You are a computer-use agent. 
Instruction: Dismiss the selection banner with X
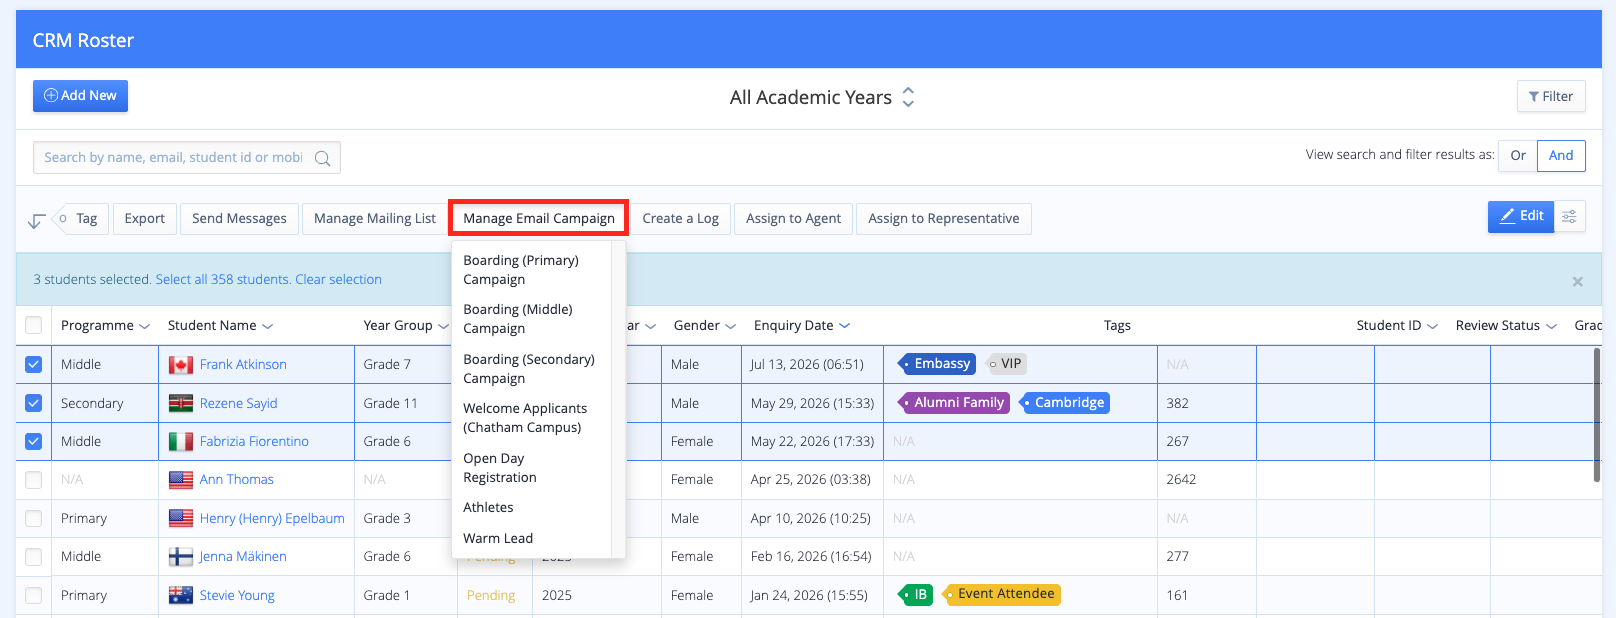[x=1577, y=281]
